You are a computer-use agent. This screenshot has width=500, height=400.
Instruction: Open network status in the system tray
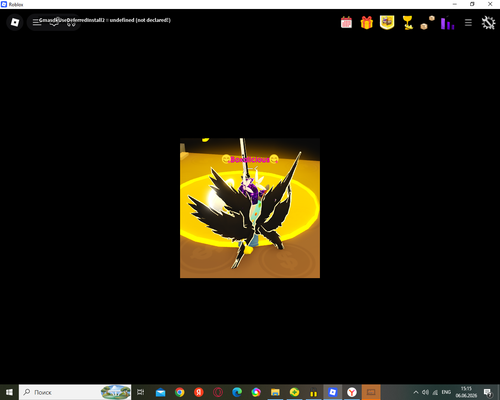point(435,392)
